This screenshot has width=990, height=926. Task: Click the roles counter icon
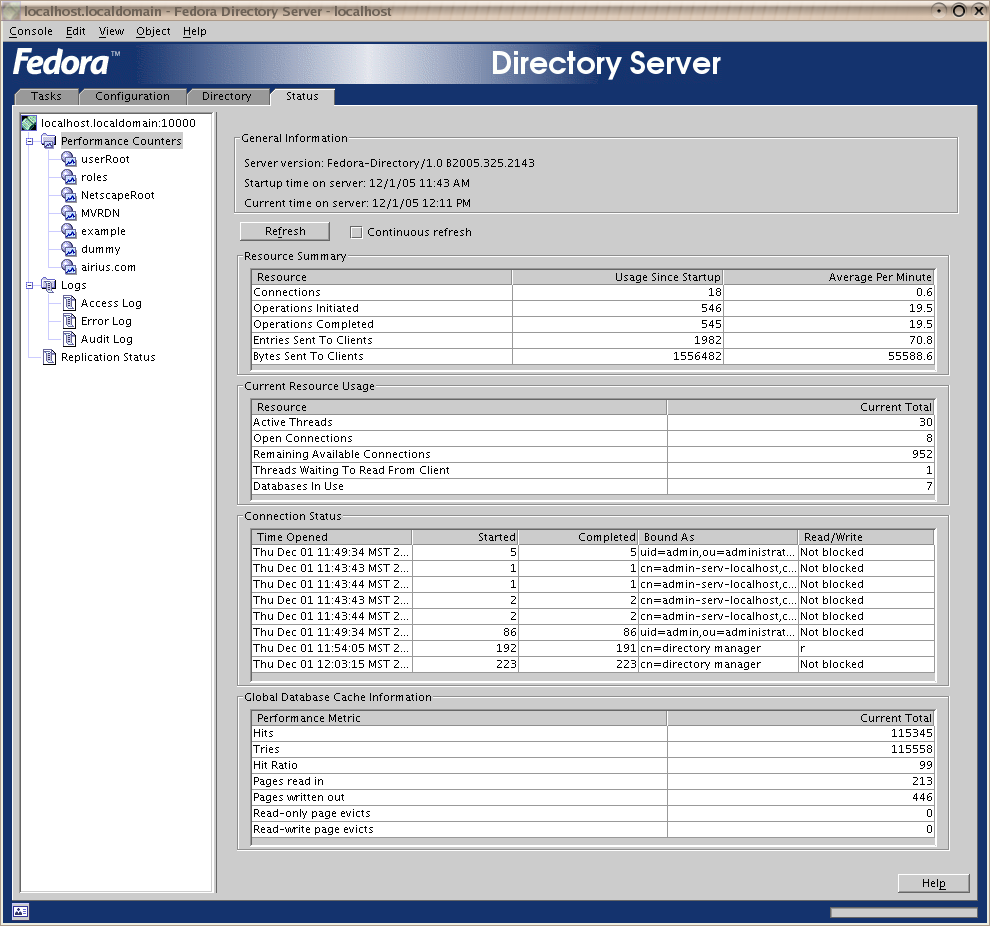coord(69,177)
